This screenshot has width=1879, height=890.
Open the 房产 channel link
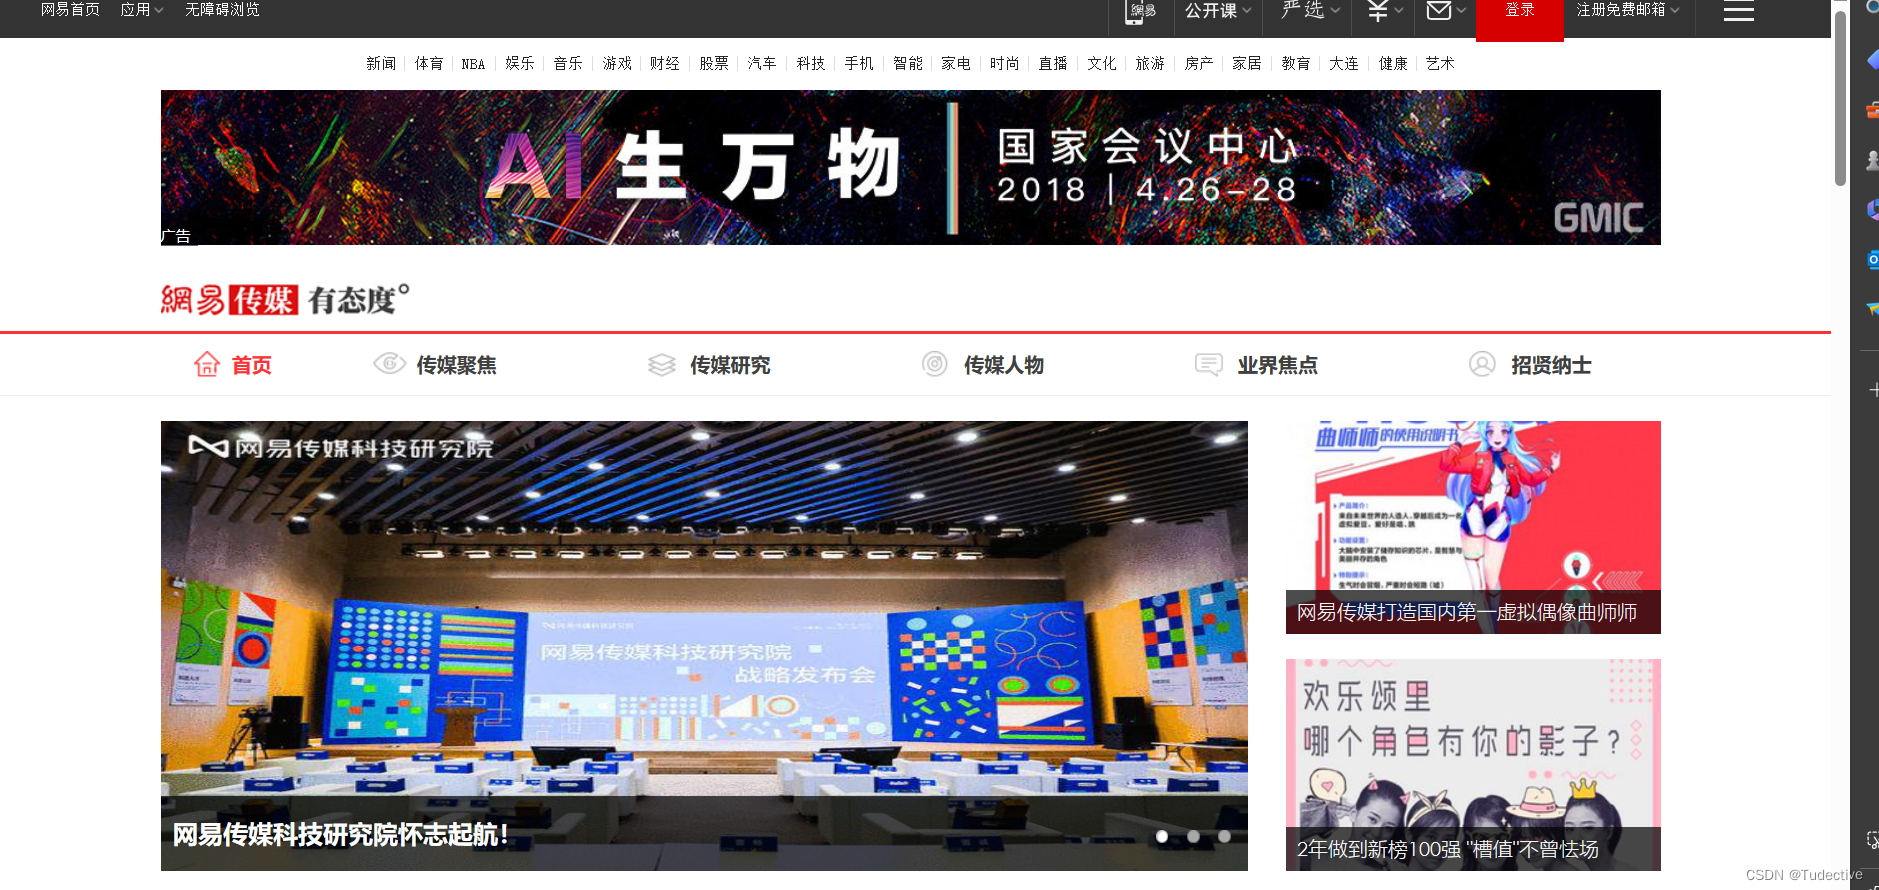coord(1199,63)
